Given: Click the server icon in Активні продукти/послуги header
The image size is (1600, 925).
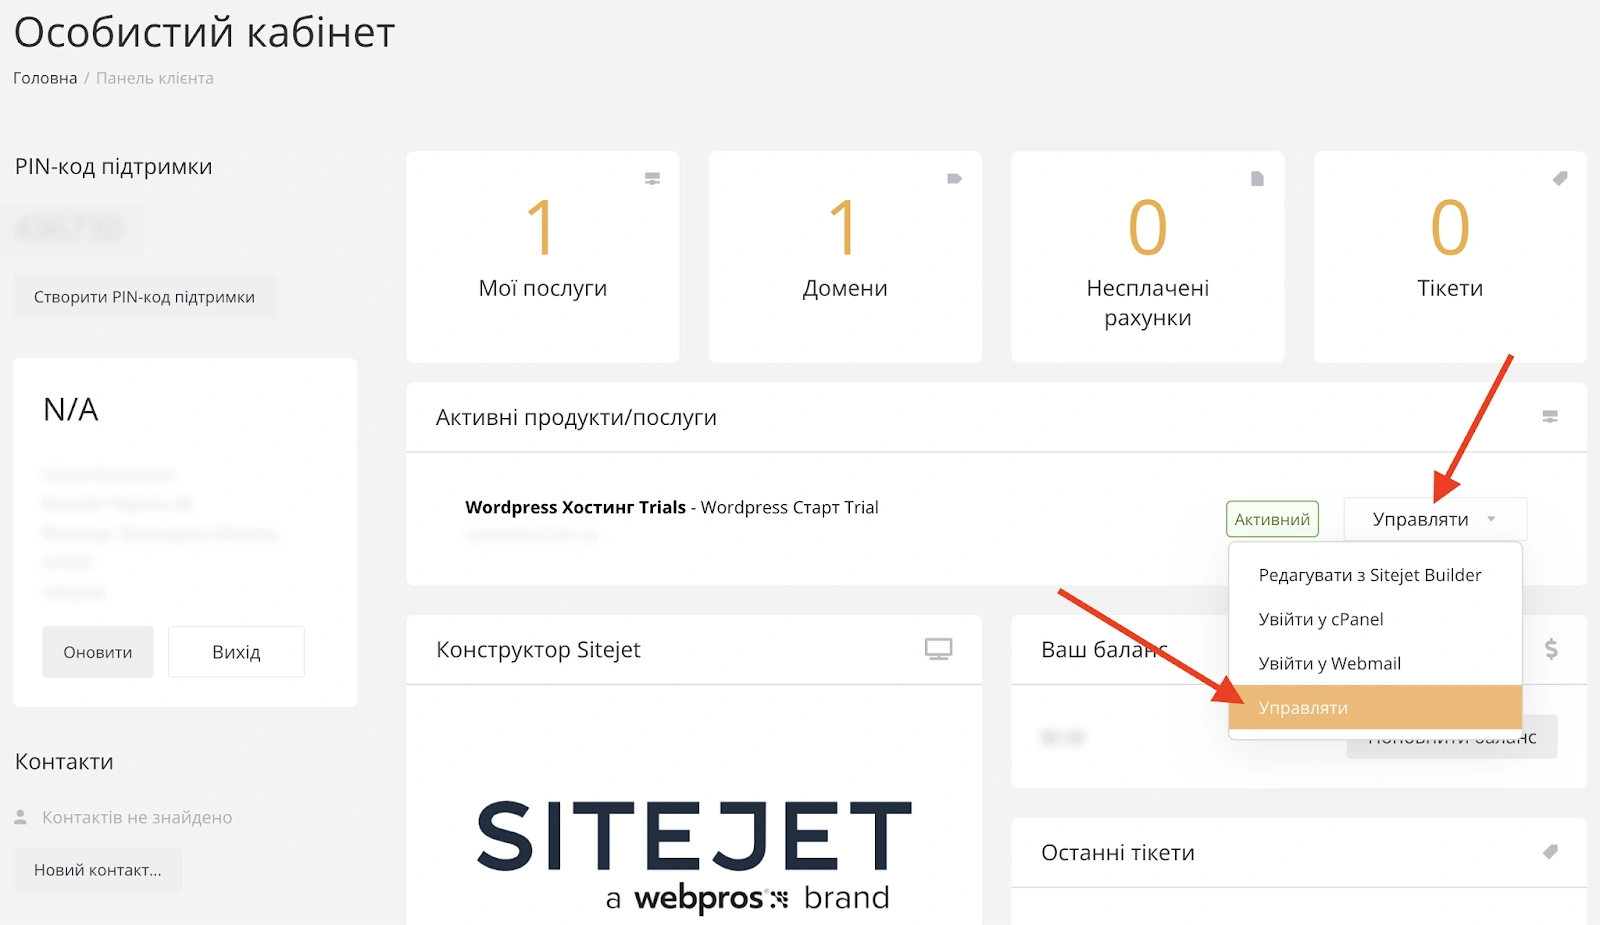Looking at the screenshot, I should [x=1549, y=417].
